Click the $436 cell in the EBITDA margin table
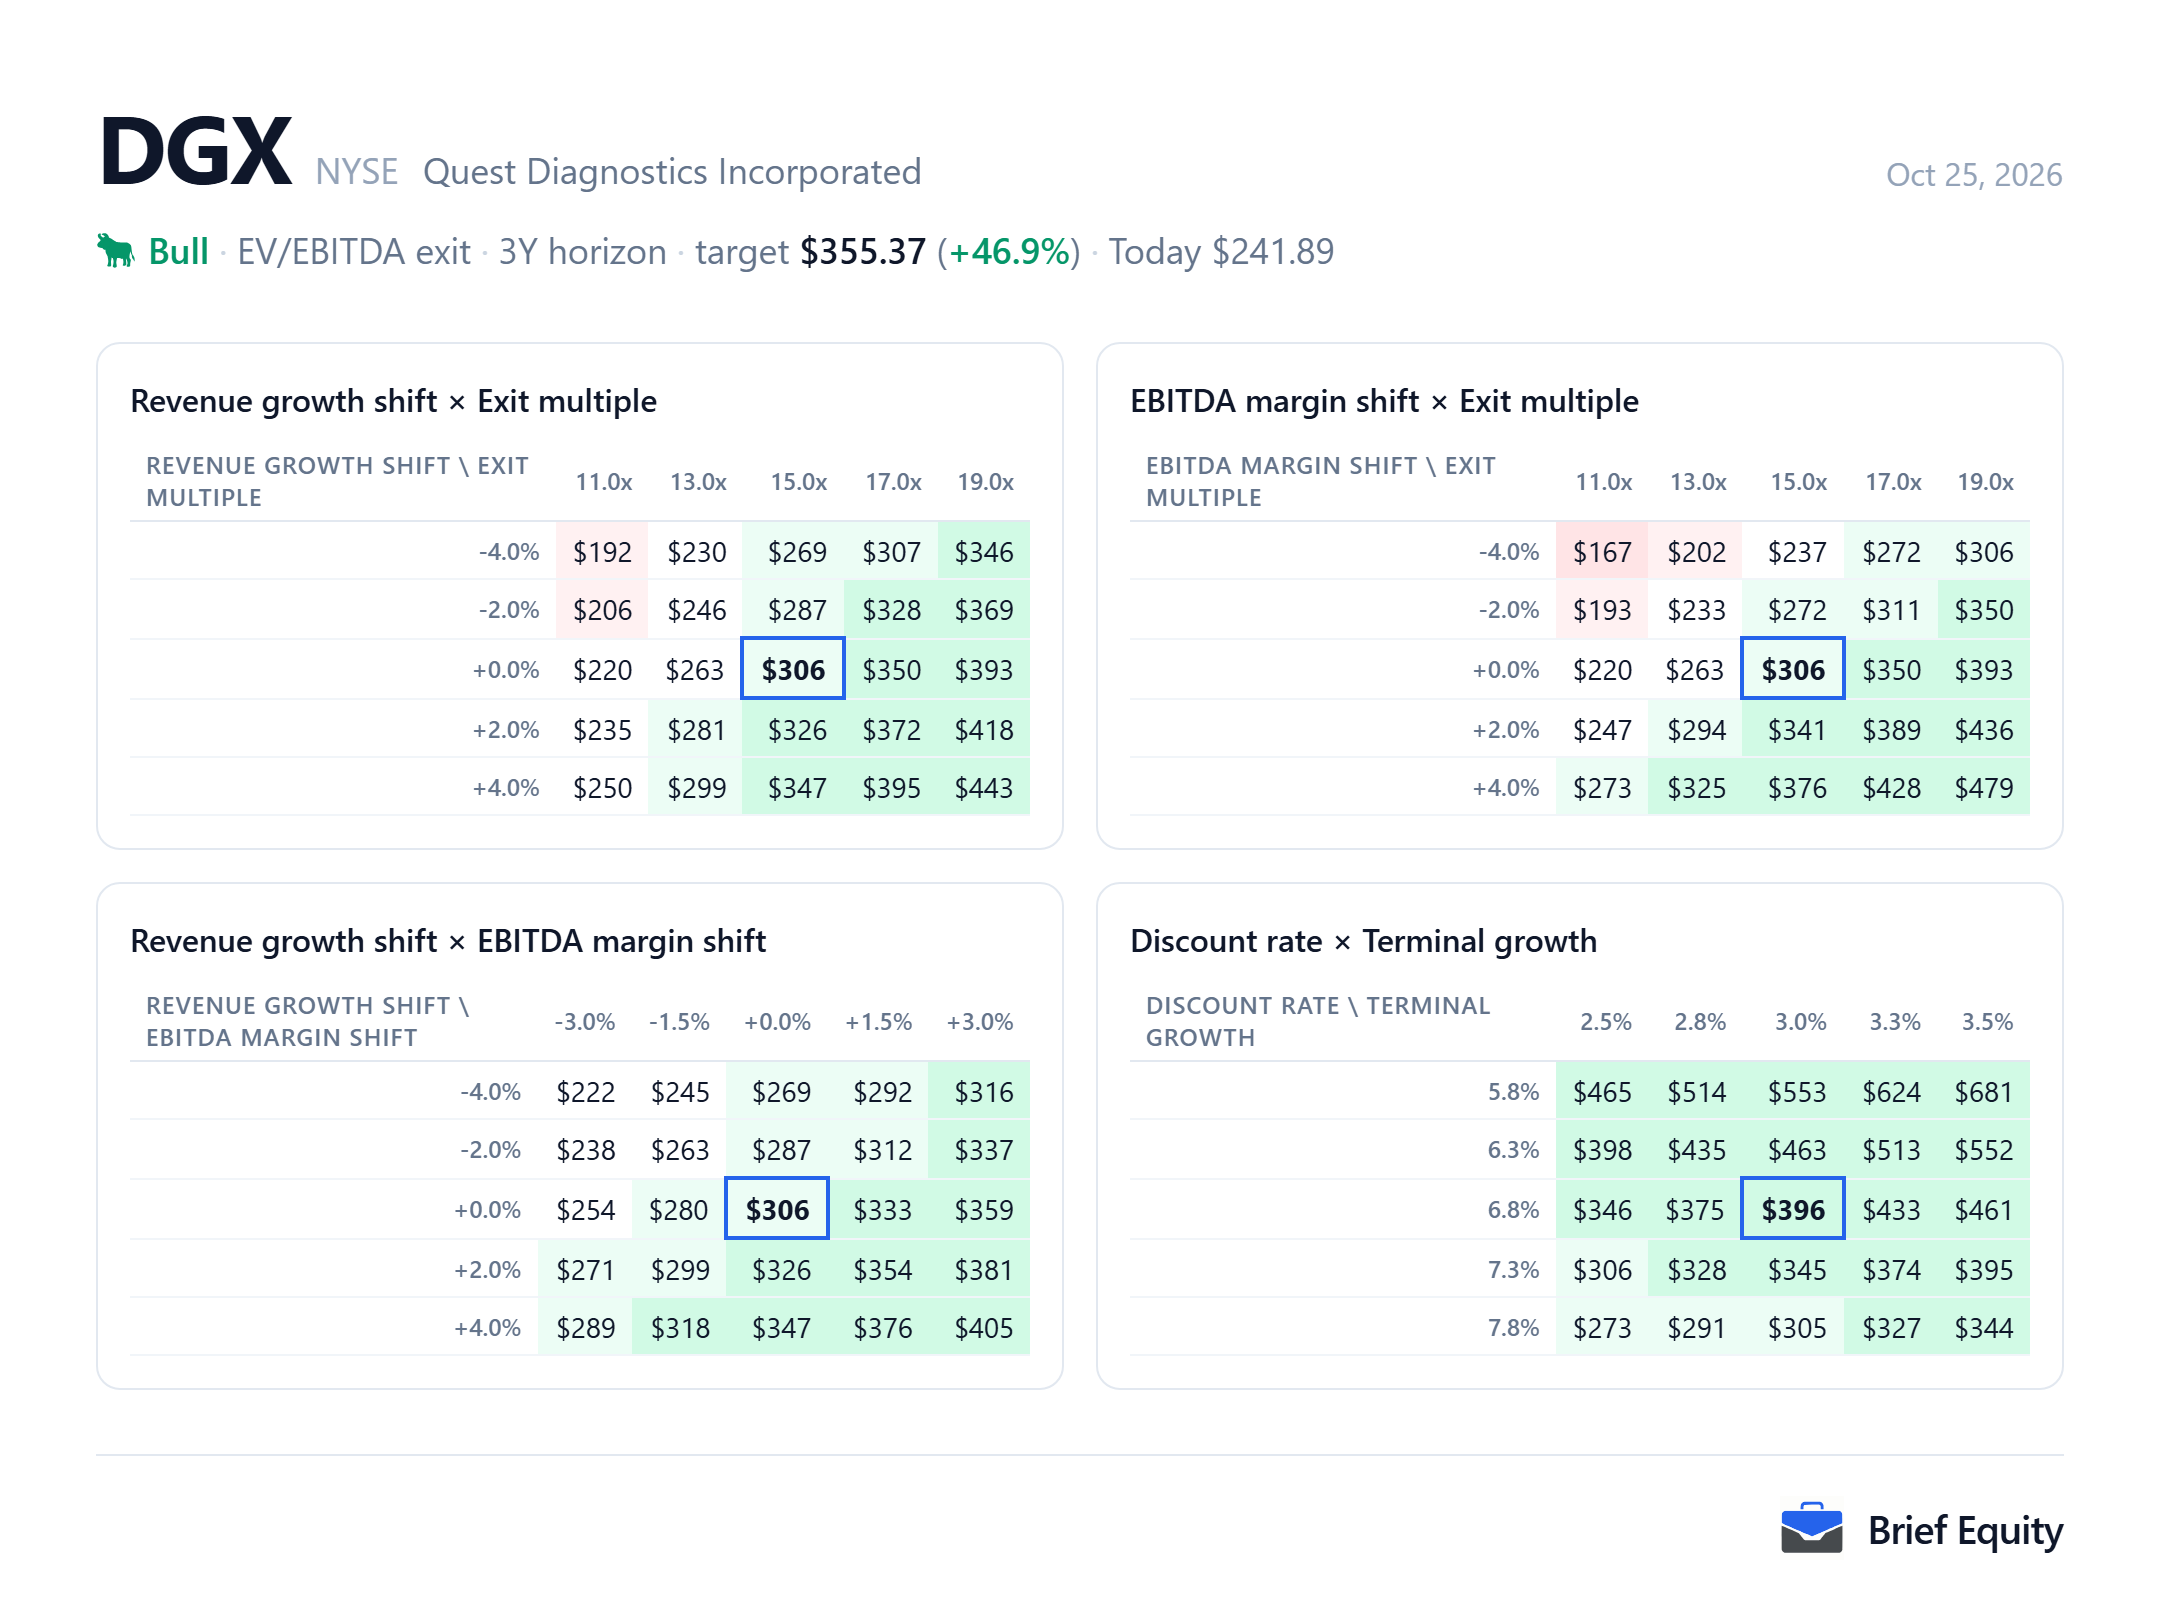 [1984, 730]
